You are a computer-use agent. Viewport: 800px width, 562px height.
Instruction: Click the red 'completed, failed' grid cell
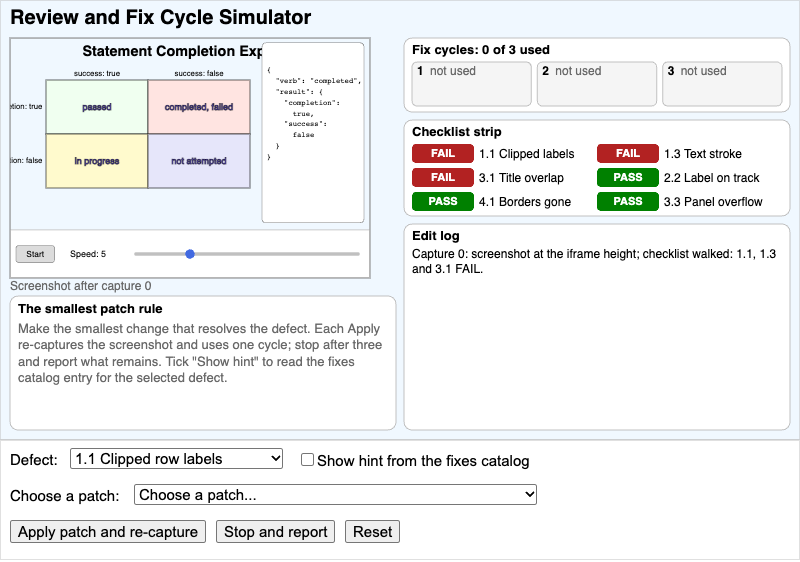(199, 107)
